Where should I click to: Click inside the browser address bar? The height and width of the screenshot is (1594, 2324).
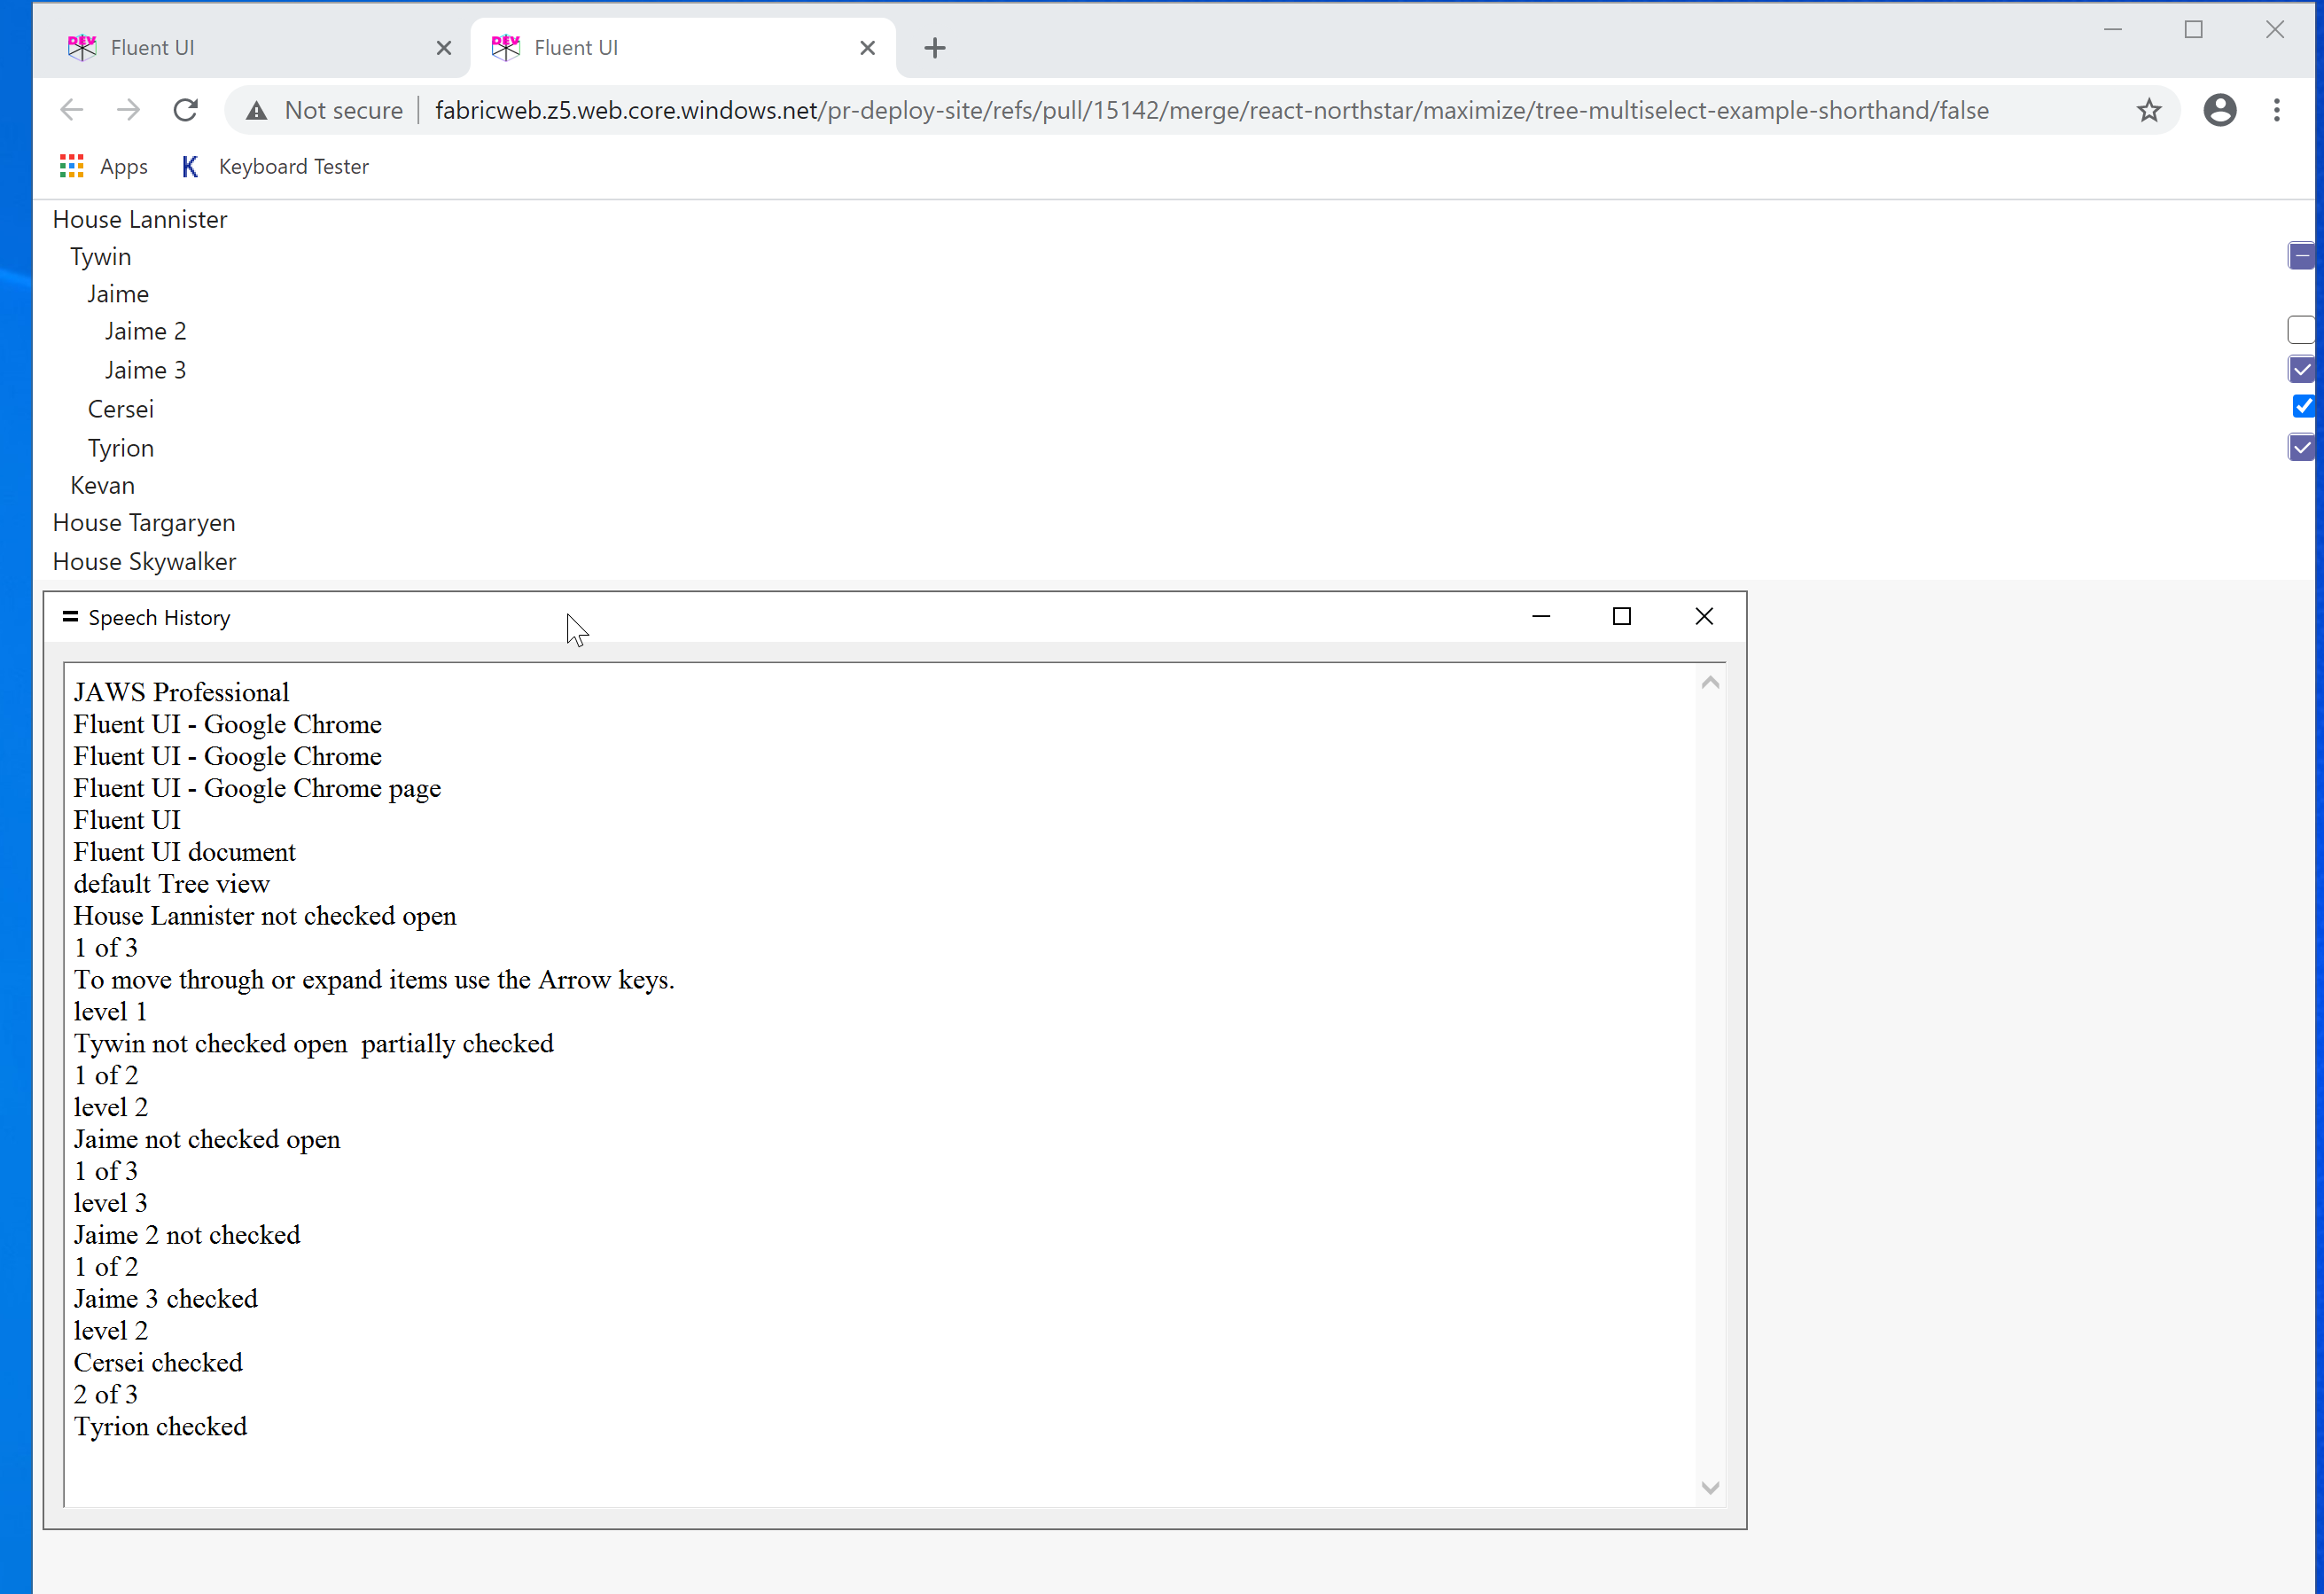[x=1200, y=110]
